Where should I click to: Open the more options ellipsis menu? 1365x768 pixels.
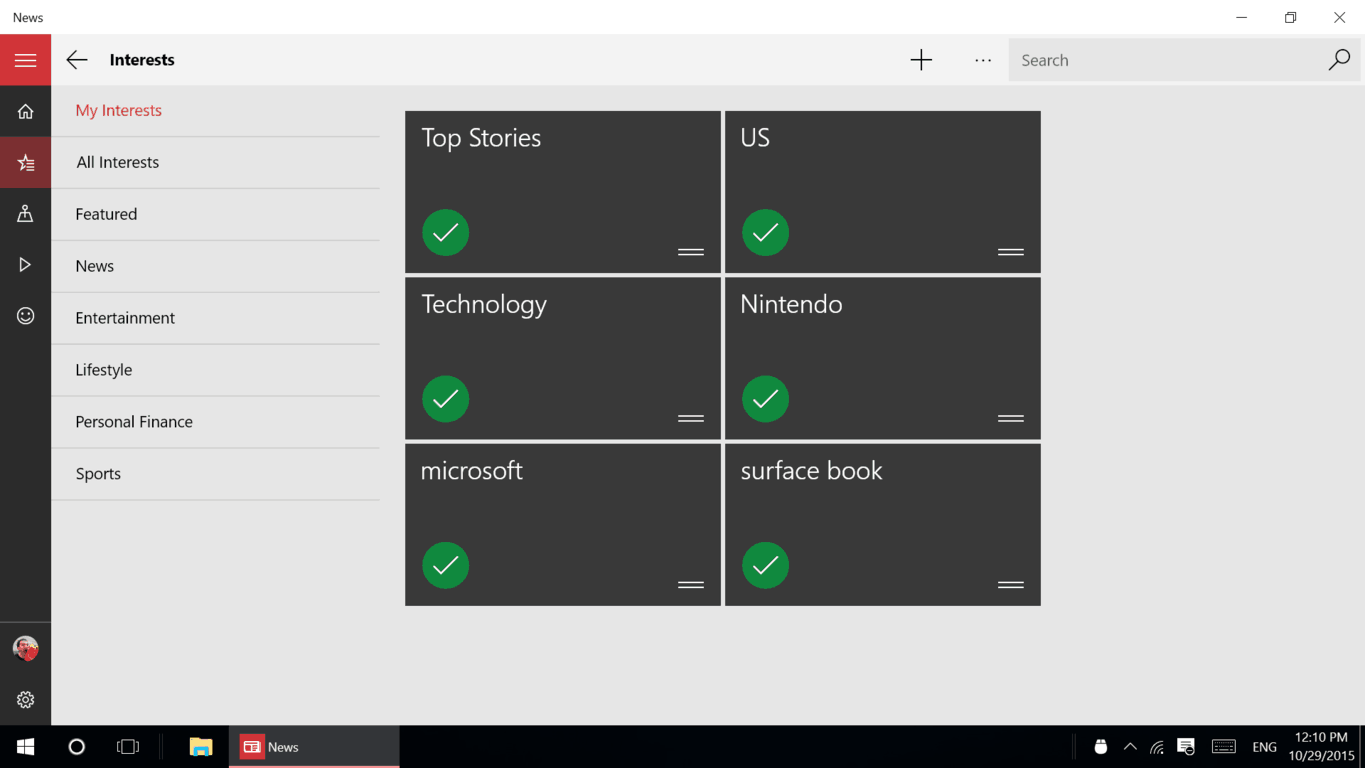point(983,60)
